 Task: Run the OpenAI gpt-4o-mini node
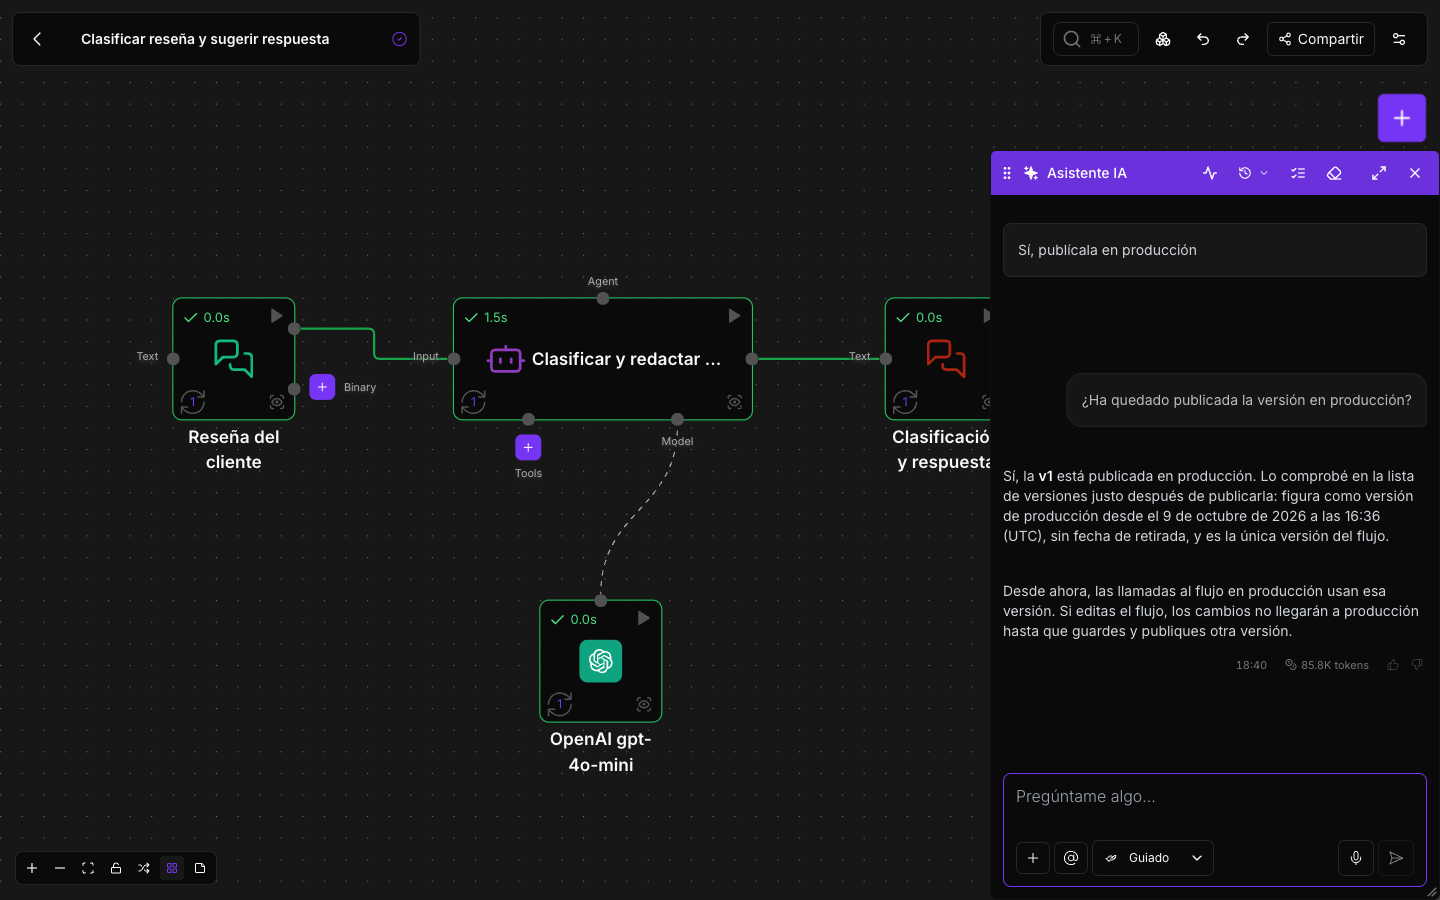click(644, 618)
